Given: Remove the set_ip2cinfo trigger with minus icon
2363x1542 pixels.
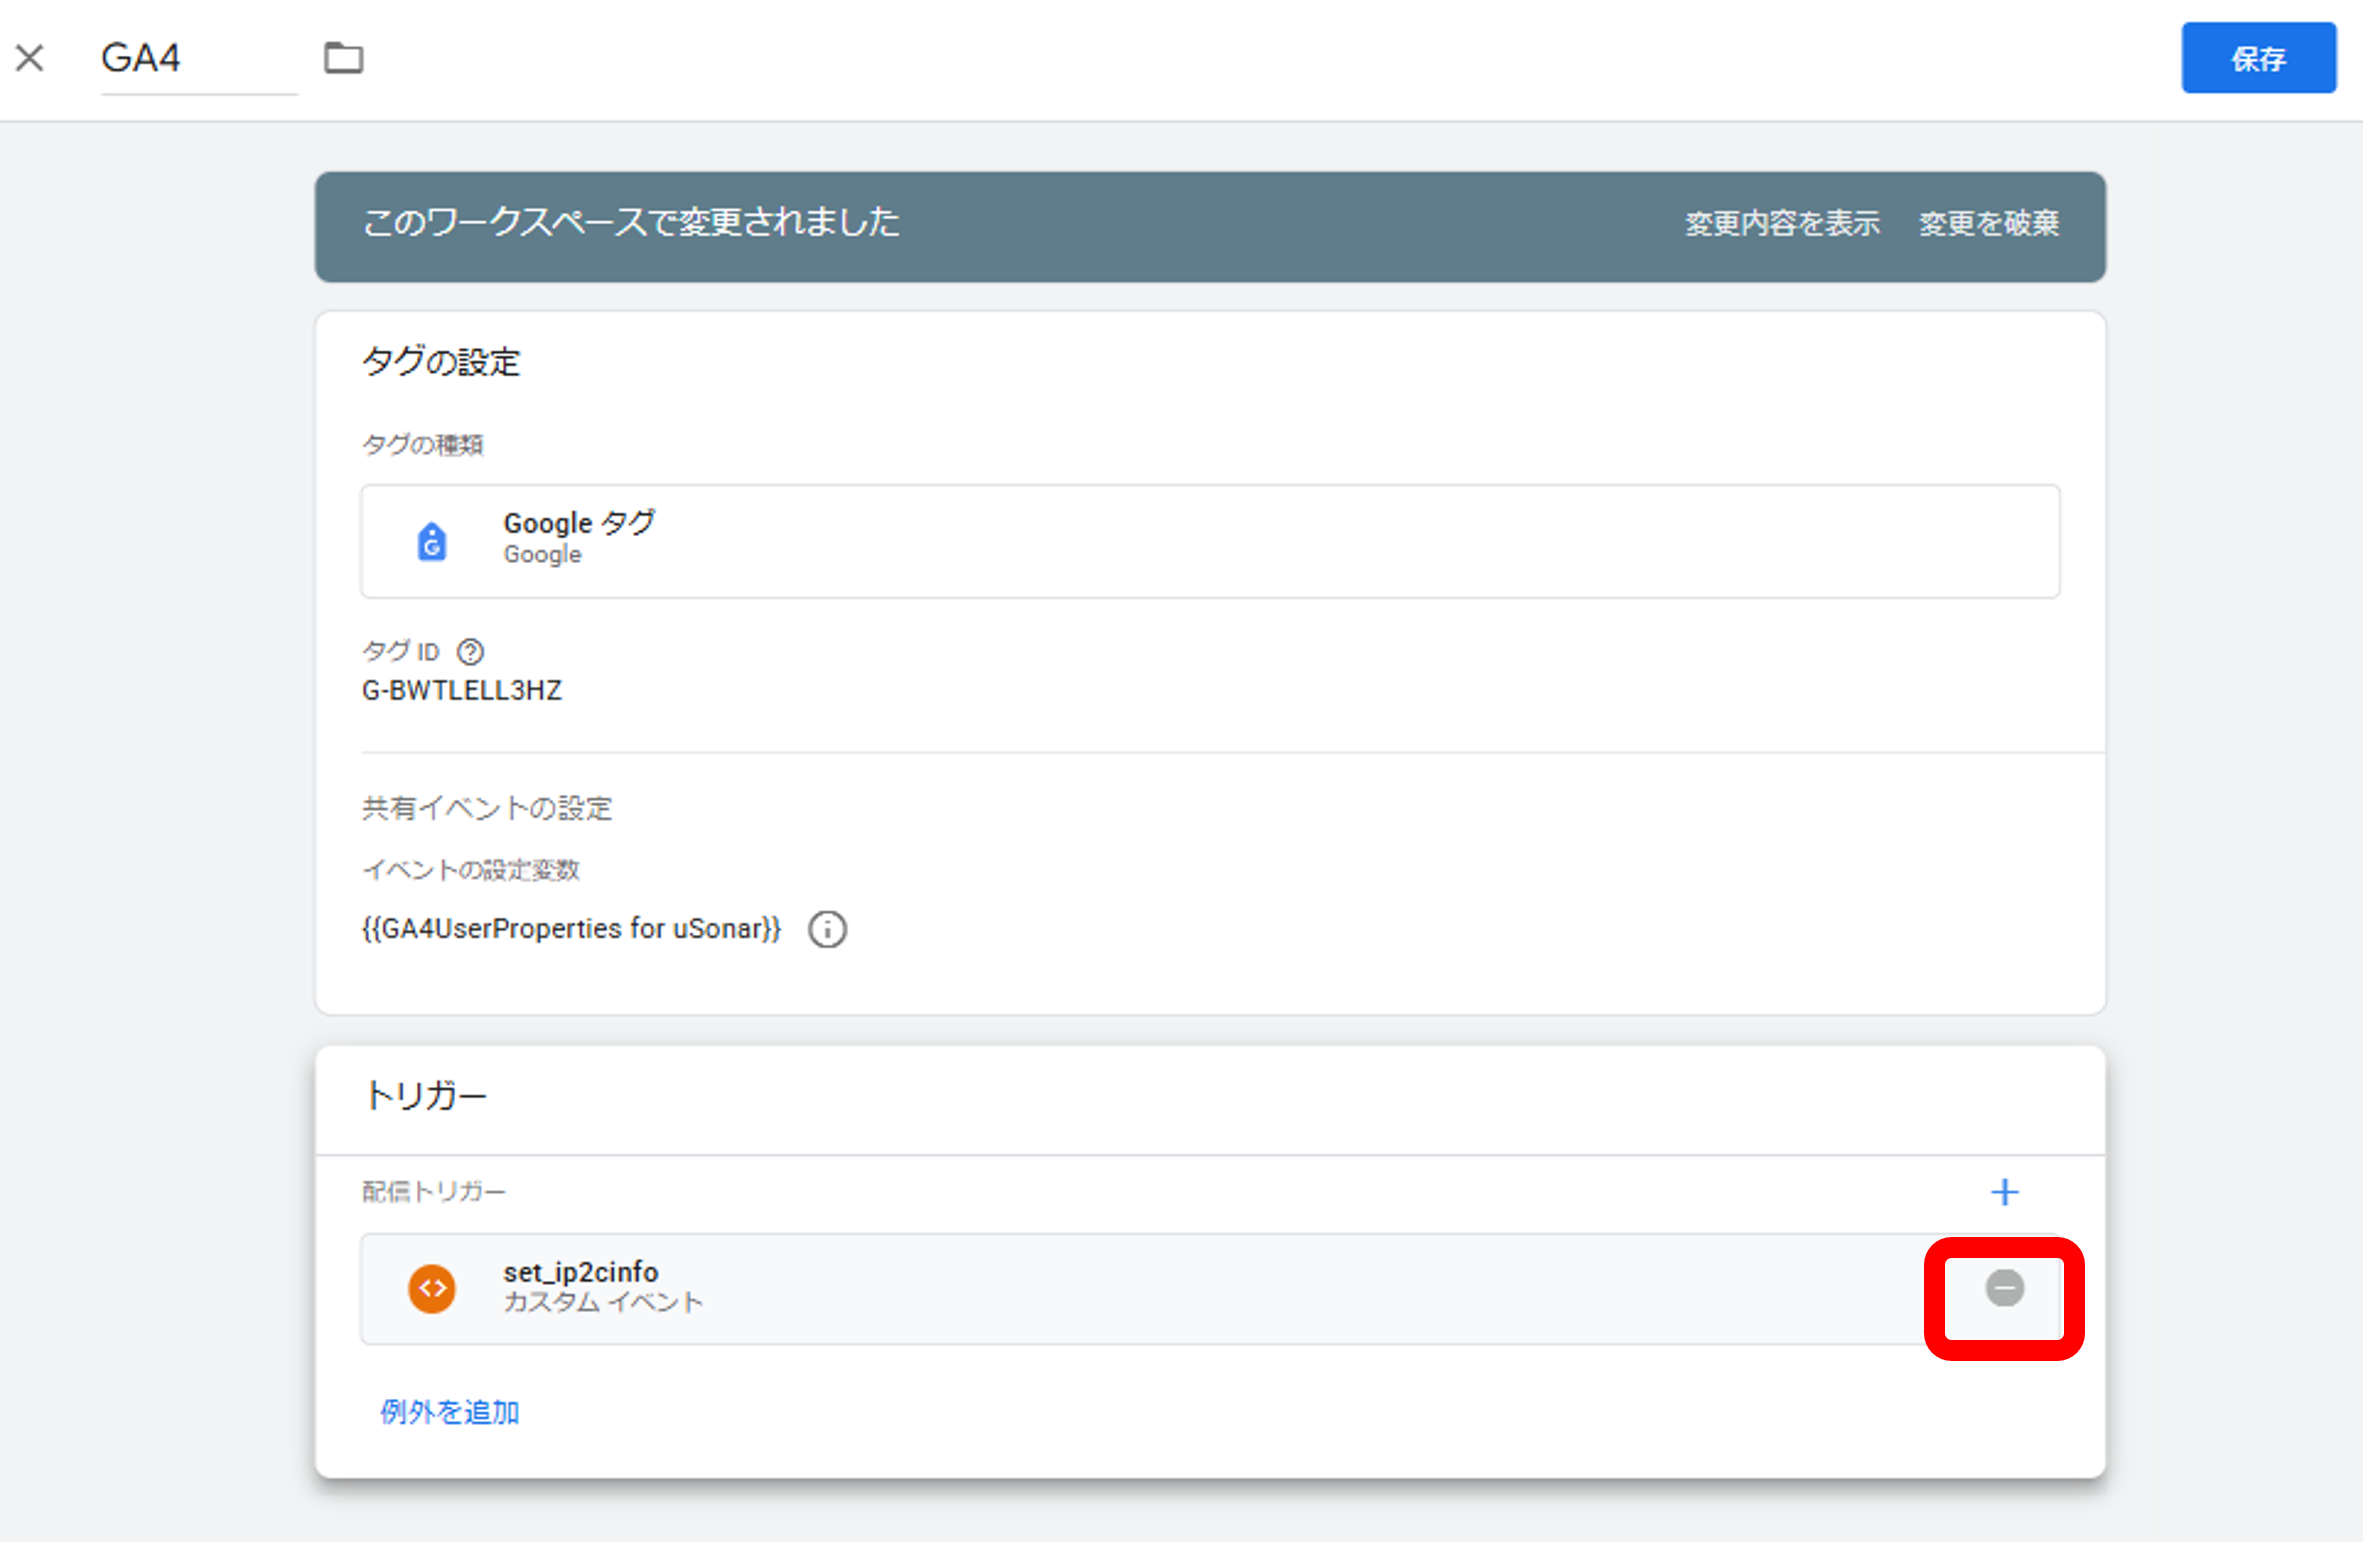Looking at the screenshot, I should point(2004,1288).
